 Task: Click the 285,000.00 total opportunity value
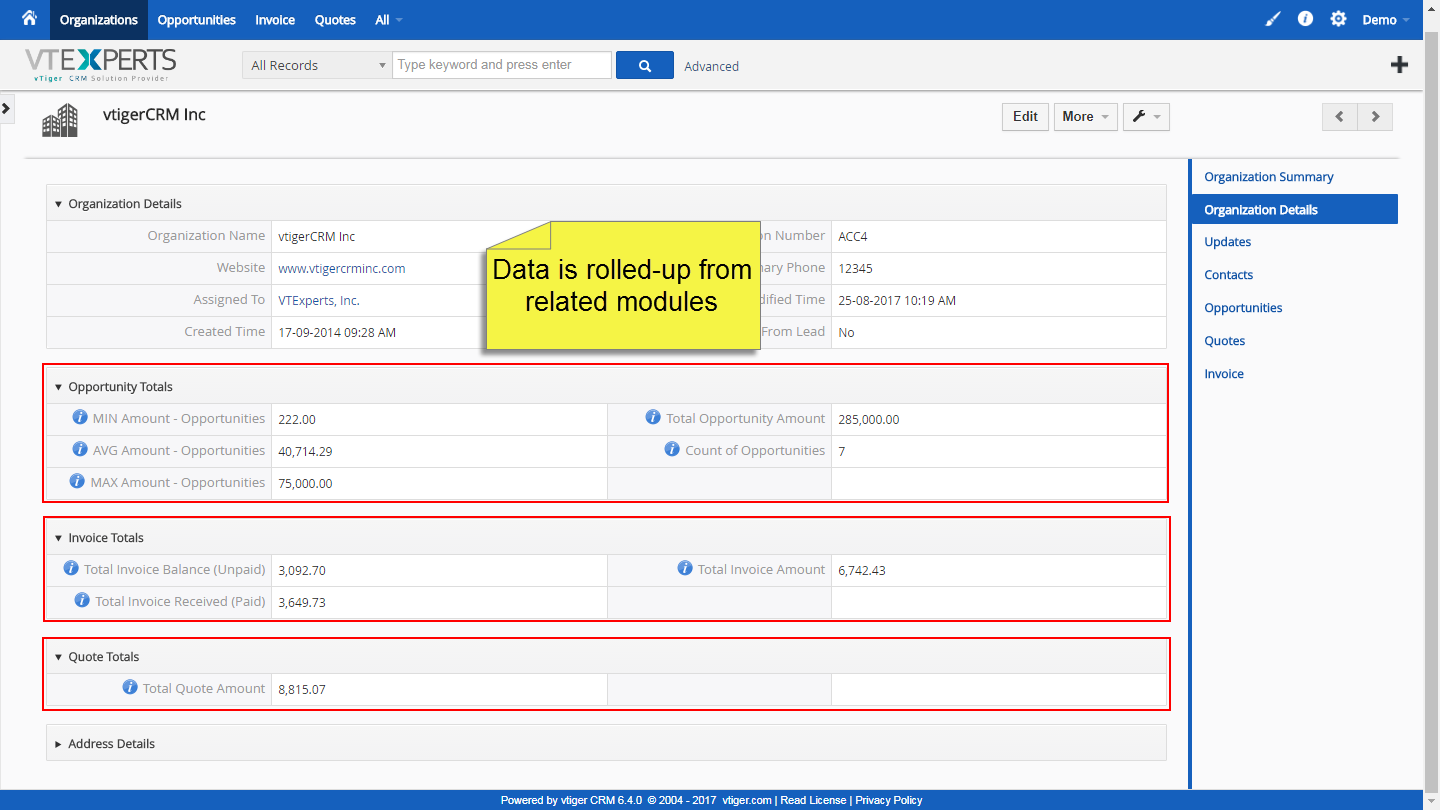pos(869,420)
